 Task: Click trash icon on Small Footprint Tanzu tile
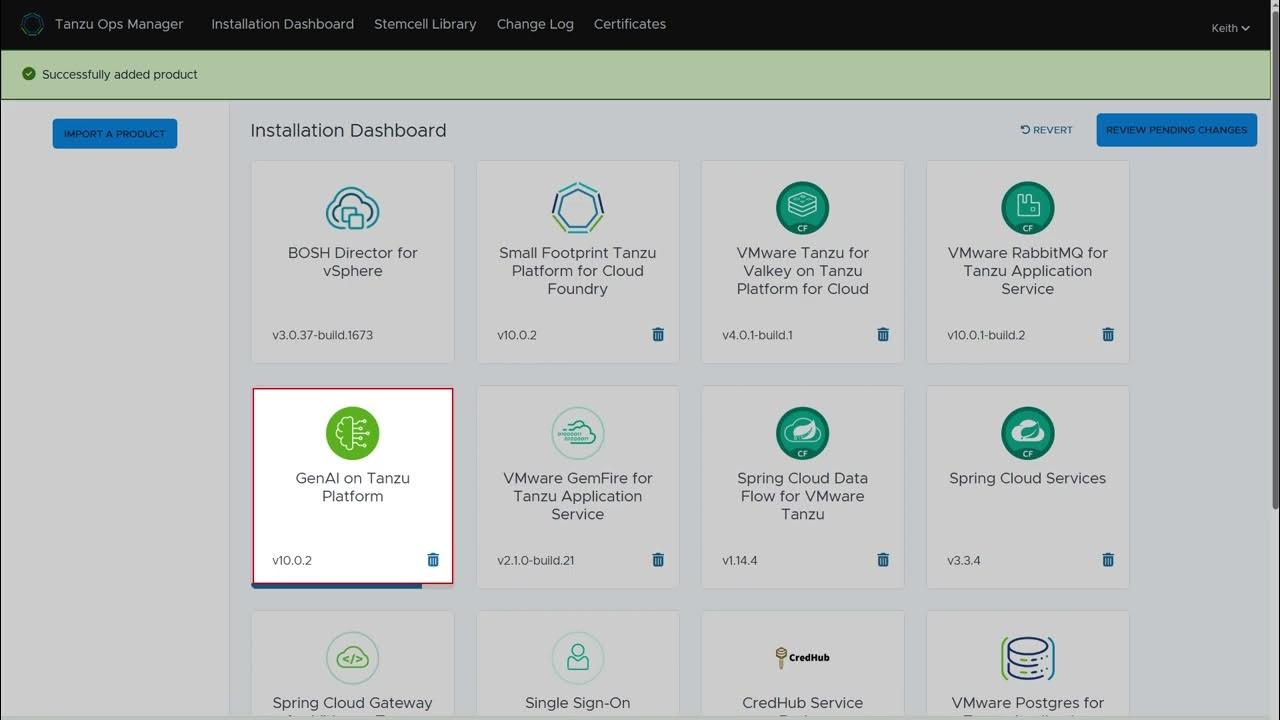658,335
